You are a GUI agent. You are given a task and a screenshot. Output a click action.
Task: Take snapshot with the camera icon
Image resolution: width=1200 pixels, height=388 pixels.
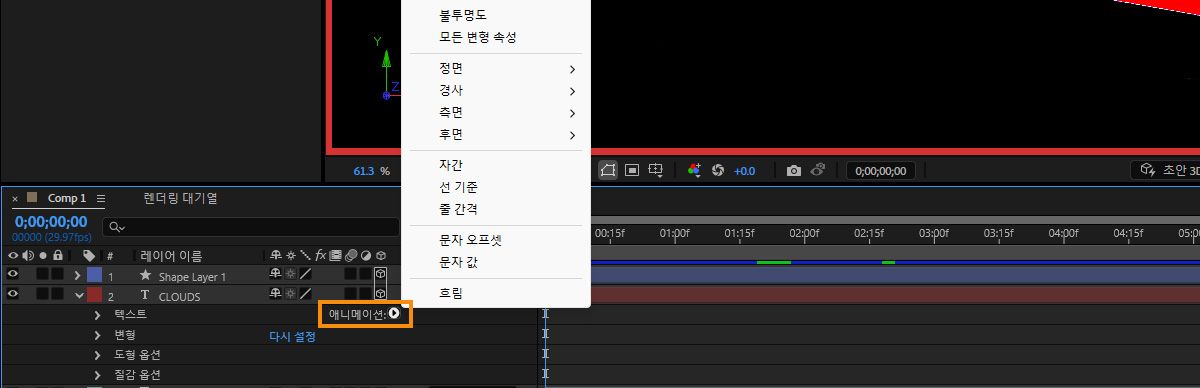[793, 170]
